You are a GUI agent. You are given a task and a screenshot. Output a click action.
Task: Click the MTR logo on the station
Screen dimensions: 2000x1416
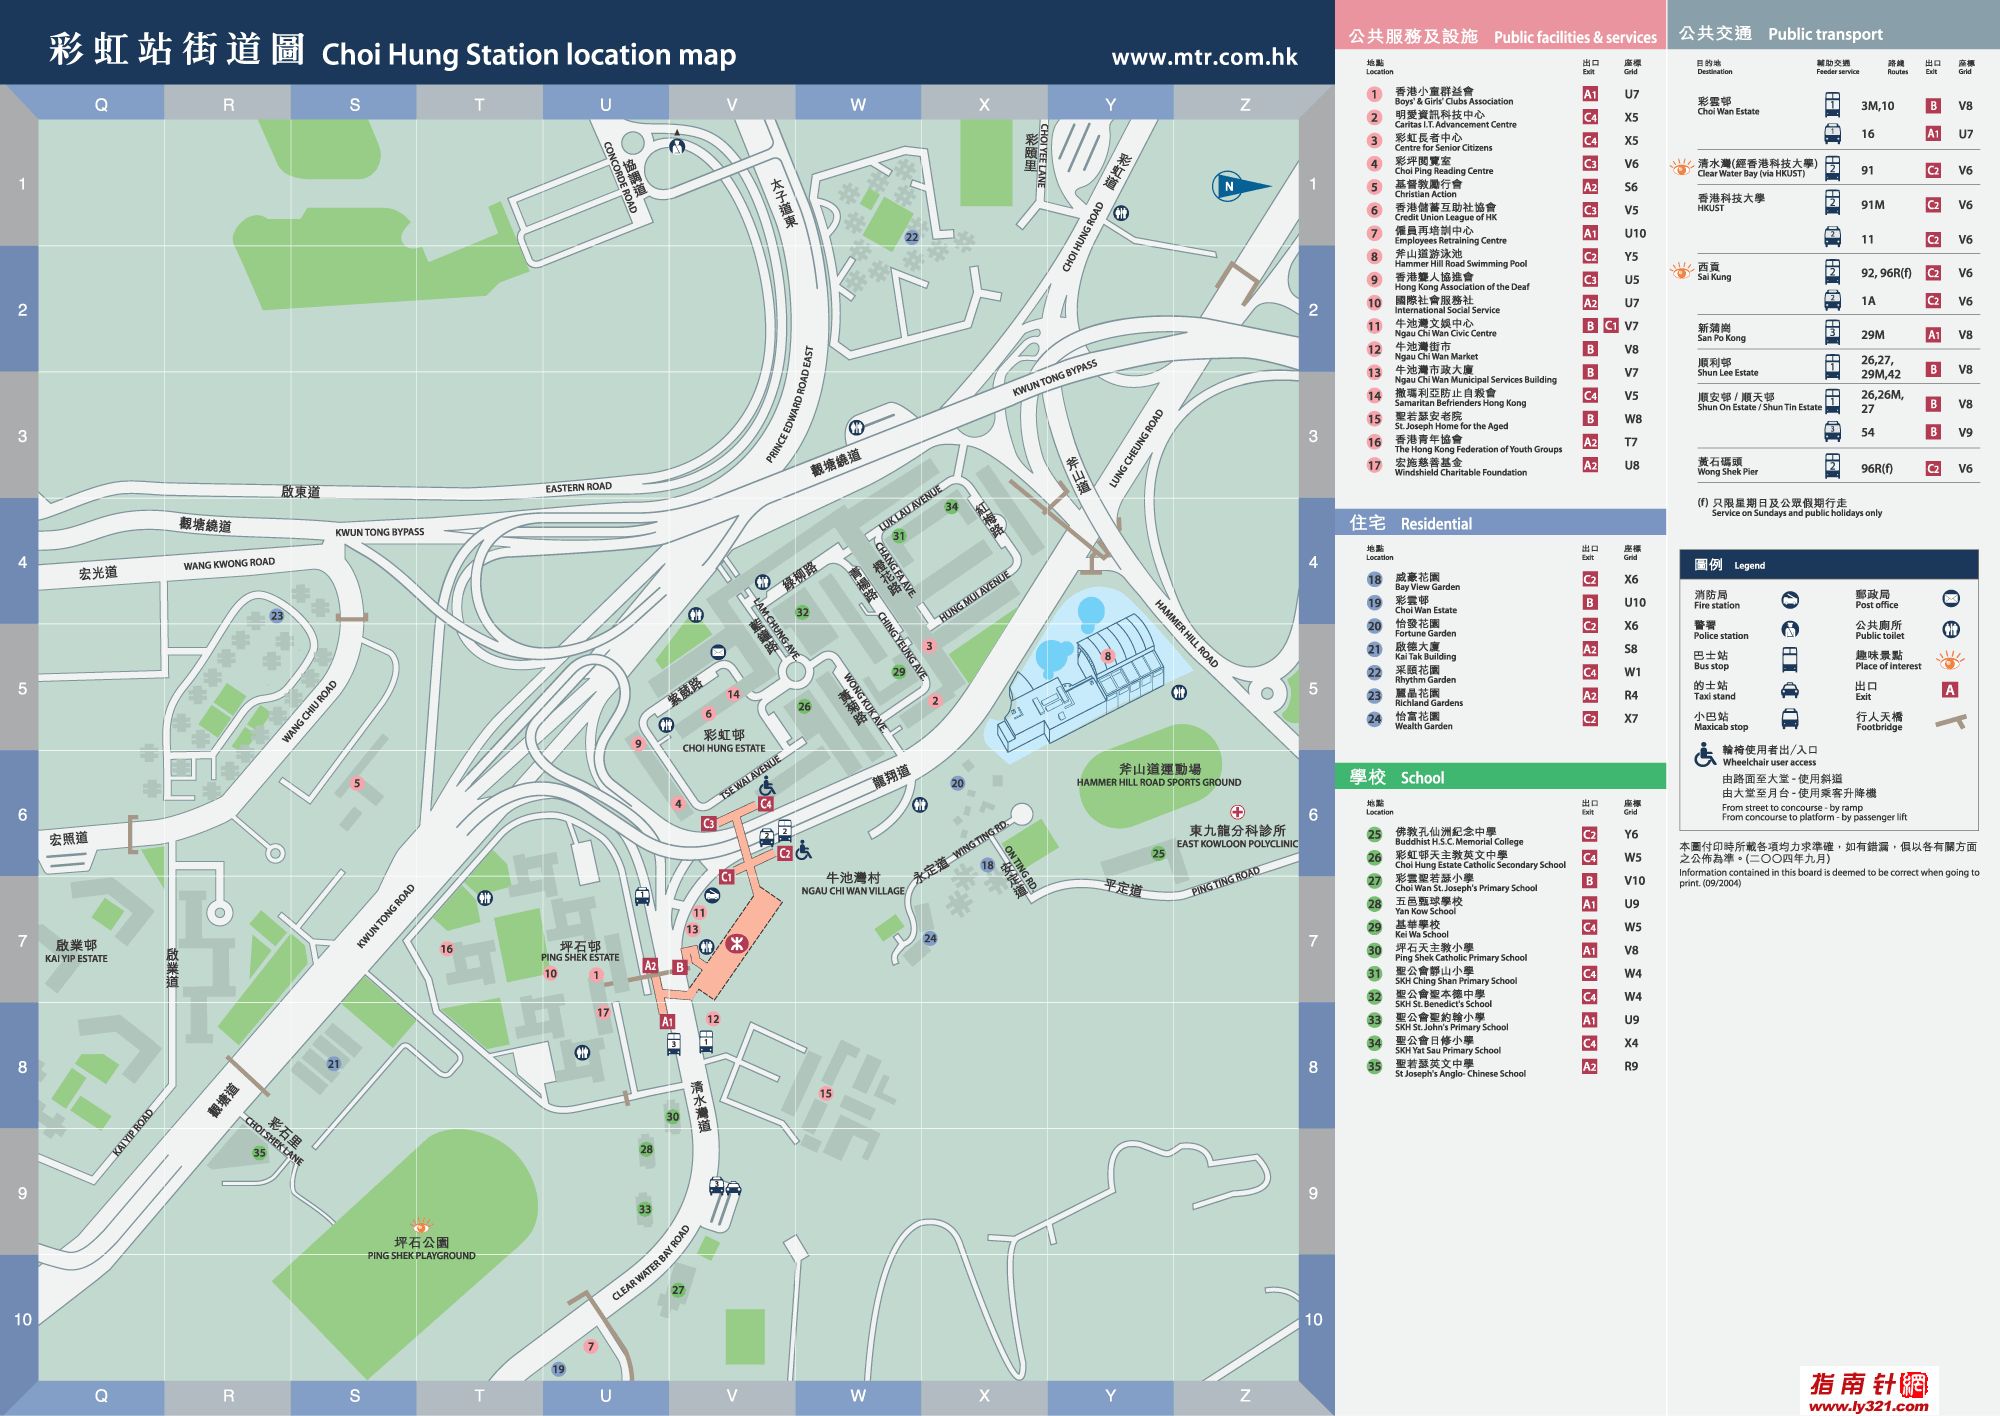pyautogui.click(x=737, y=943)
